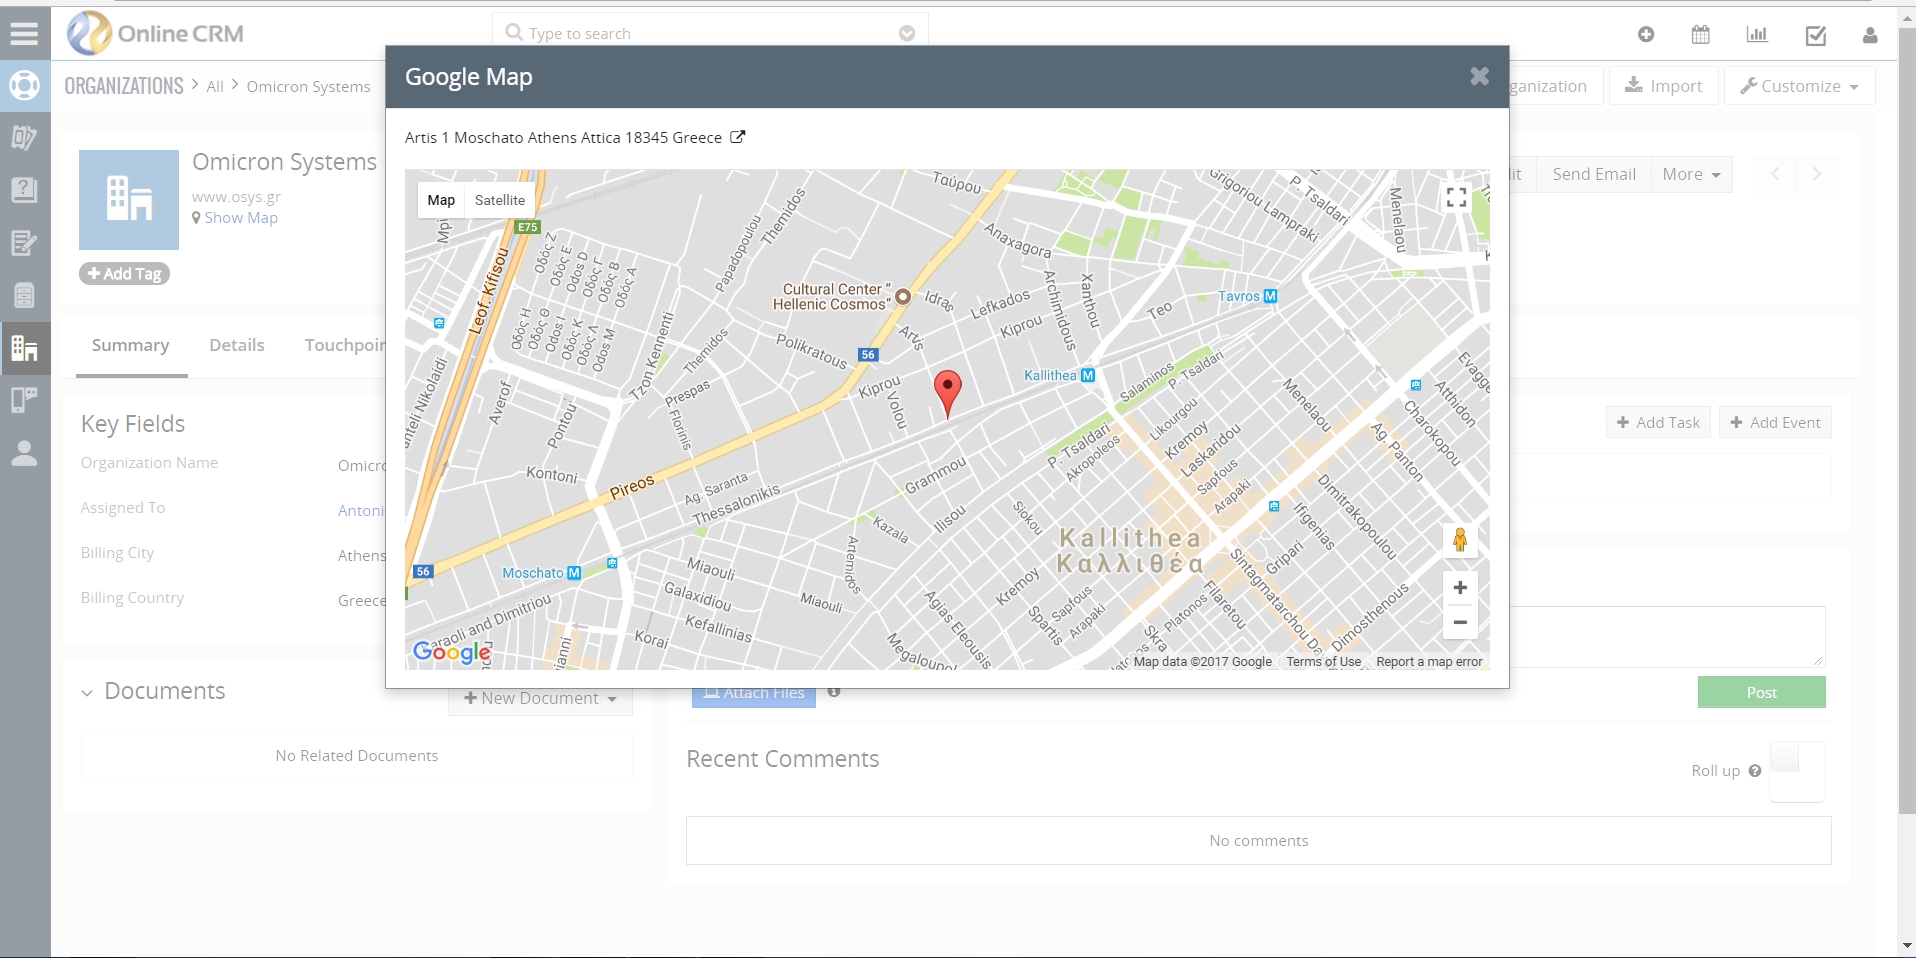Switch map to Map view
Image resolution: width=1916 pixels, height=958 pixels.
pyautogui.click(x=441, y=200)
